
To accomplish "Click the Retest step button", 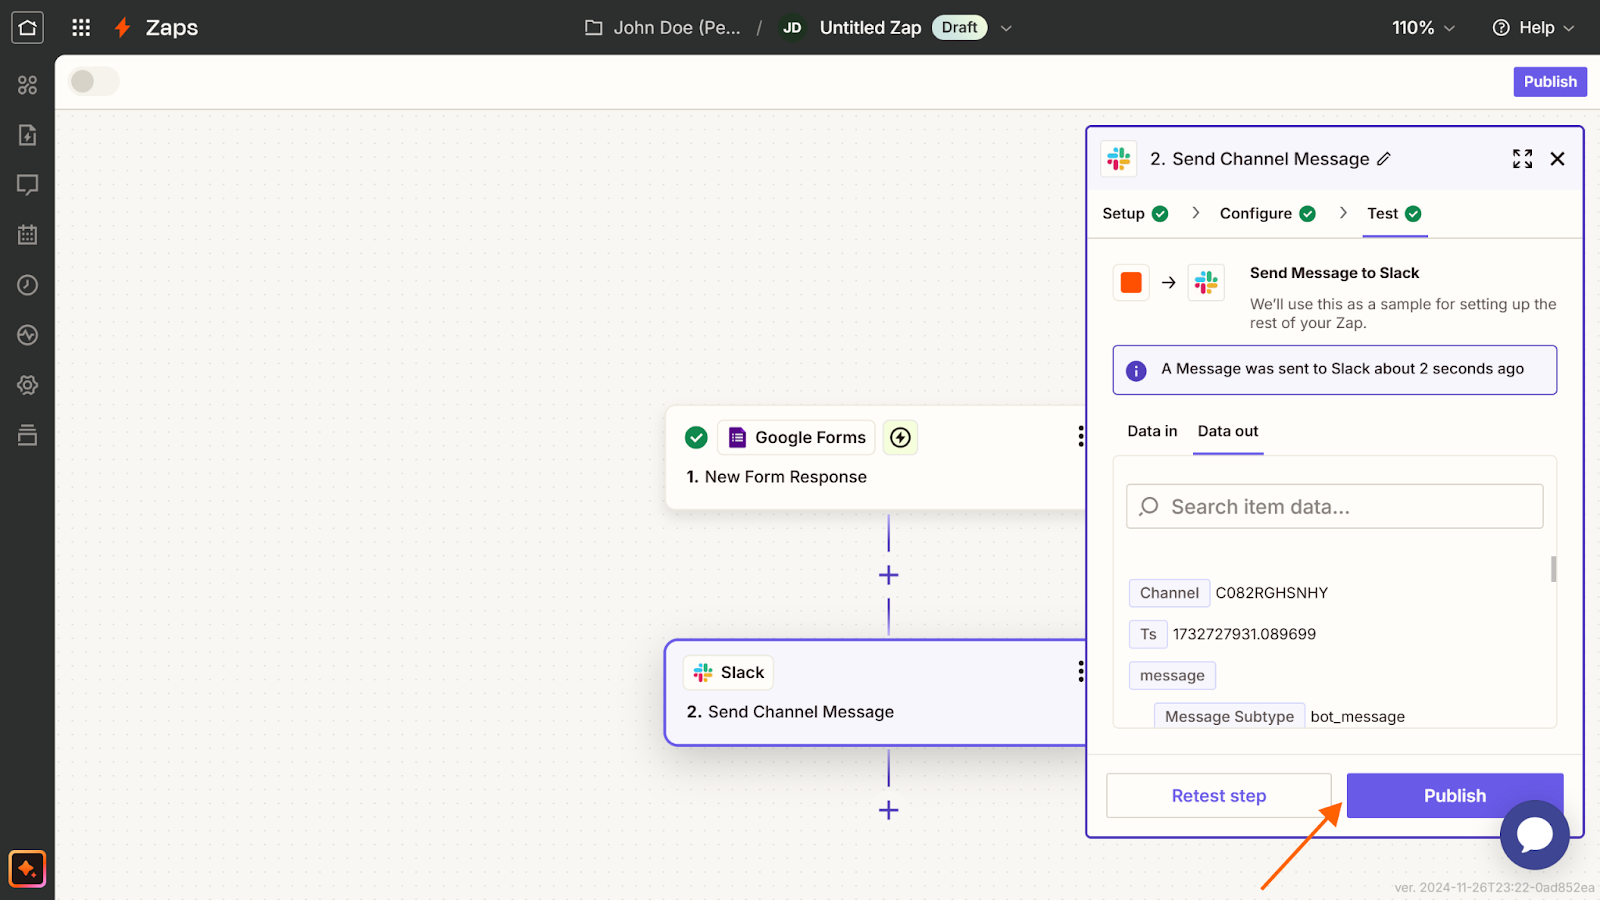I will (1218, 796).
